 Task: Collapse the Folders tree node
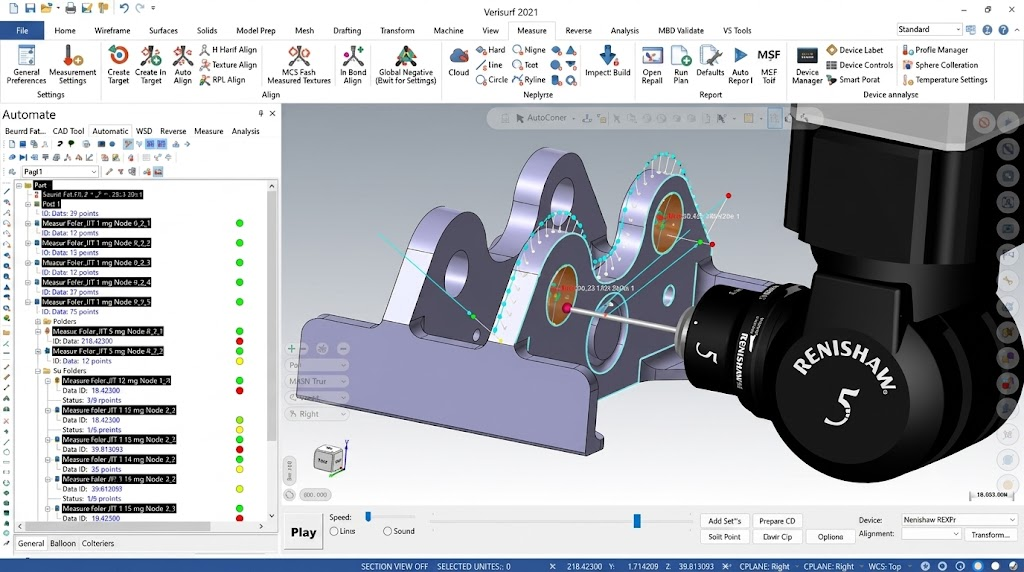tap(38, 322)
